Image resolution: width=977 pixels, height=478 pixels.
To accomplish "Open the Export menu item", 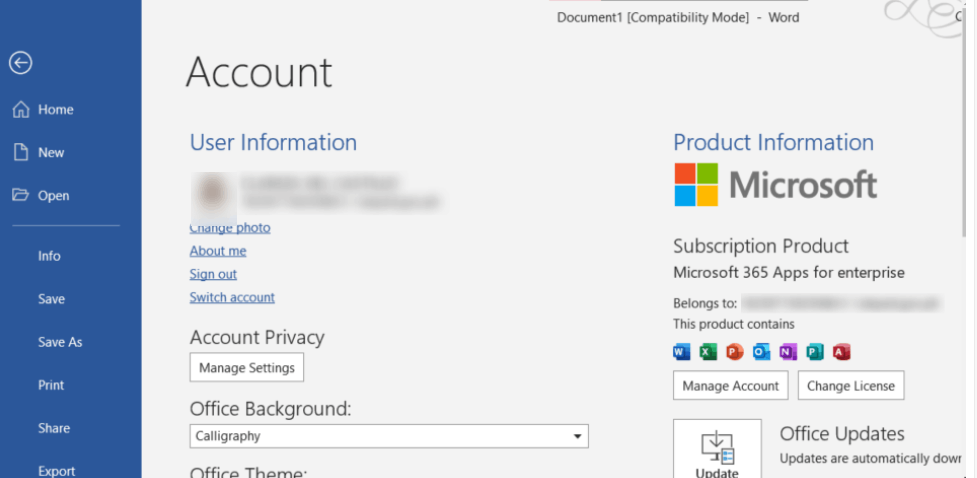I will [x=57, y=471].
